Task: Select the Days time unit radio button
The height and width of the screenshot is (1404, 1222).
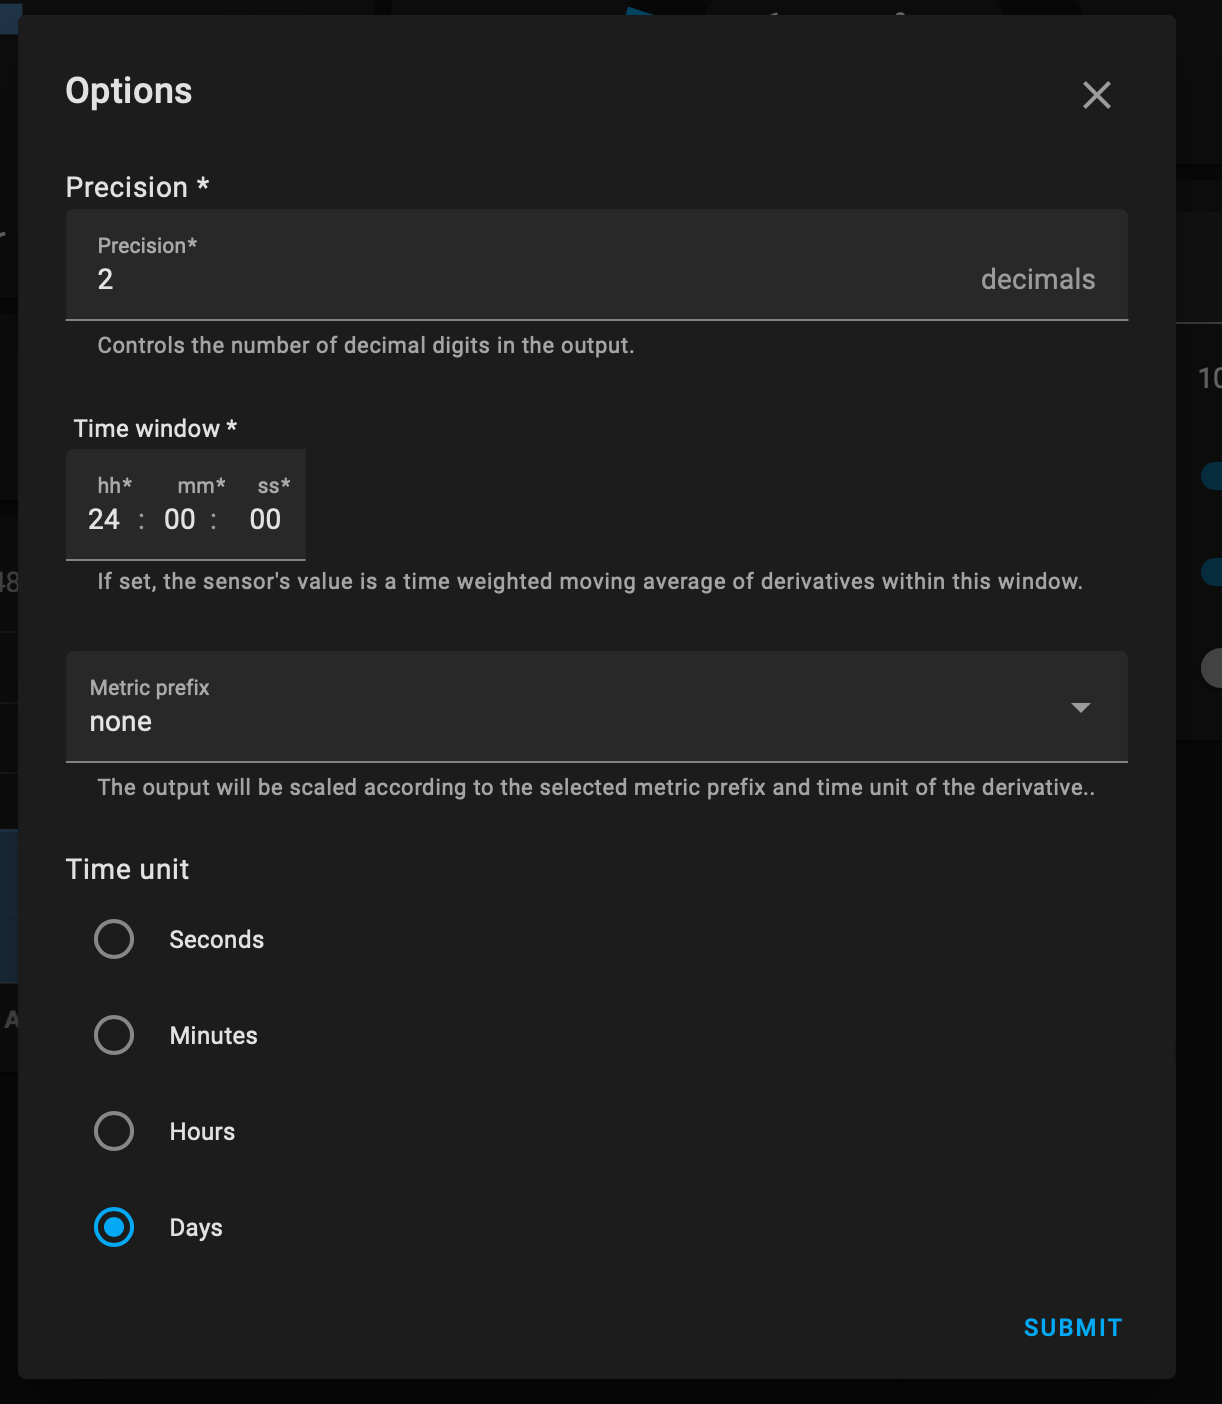Action: click(x=114, y=1227)
